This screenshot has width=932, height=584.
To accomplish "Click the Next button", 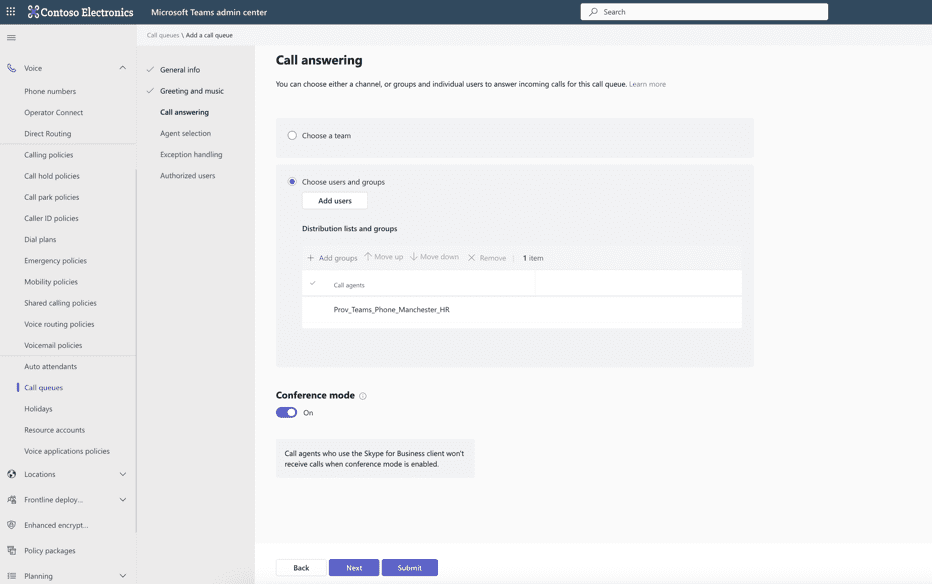I will (x=354, y=567).
